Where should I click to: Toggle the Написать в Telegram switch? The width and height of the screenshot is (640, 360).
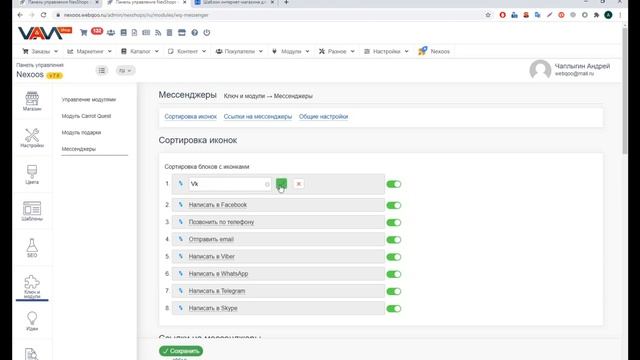coord(394,291)
